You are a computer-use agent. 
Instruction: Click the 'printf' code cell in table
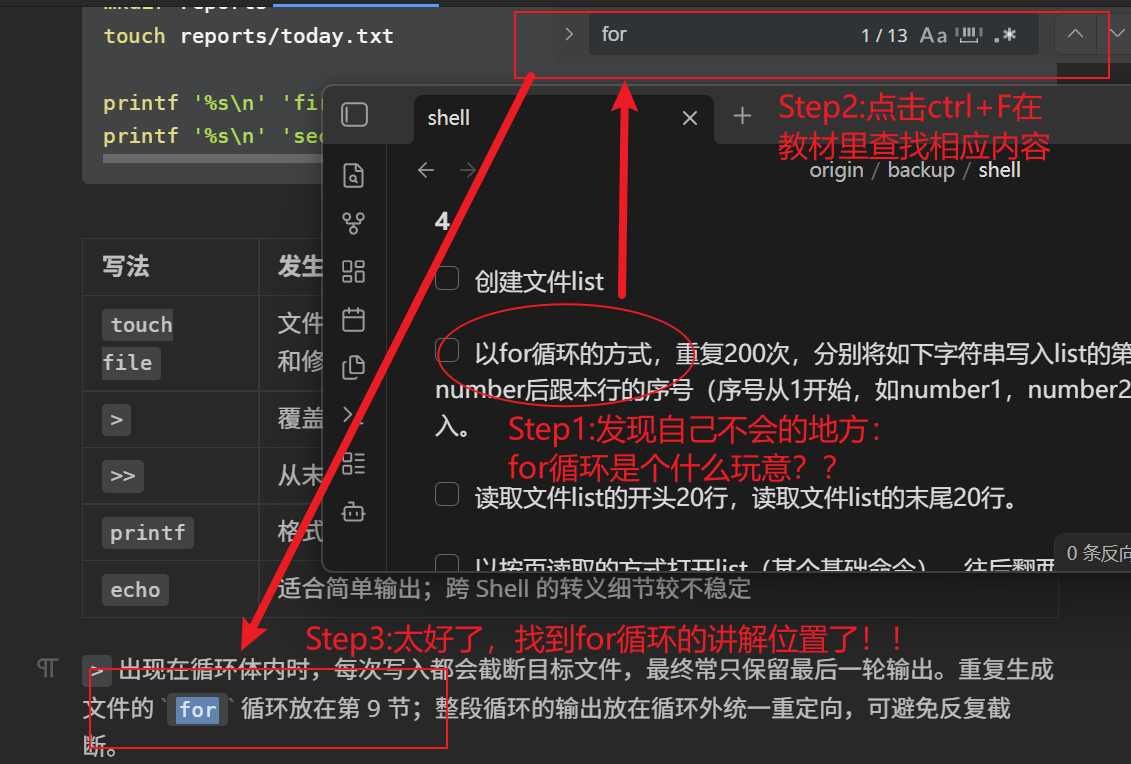point(148,533)
